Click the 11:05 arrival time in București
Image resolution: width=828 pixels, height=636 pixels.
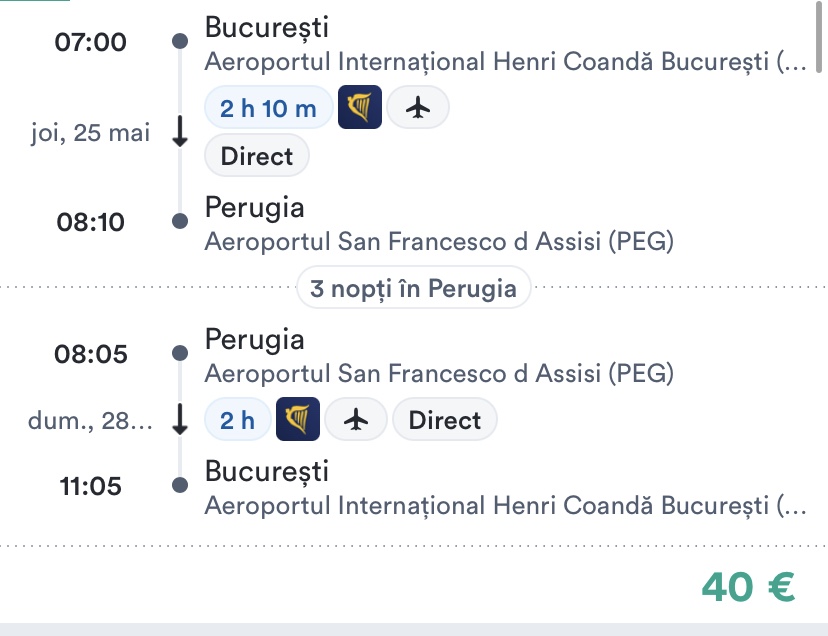[x=90, y=487]
